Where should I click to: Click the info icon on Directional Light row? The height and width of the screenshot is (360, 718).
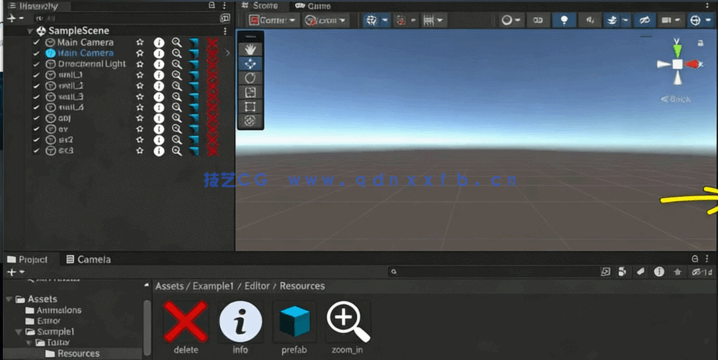(158, 64)
